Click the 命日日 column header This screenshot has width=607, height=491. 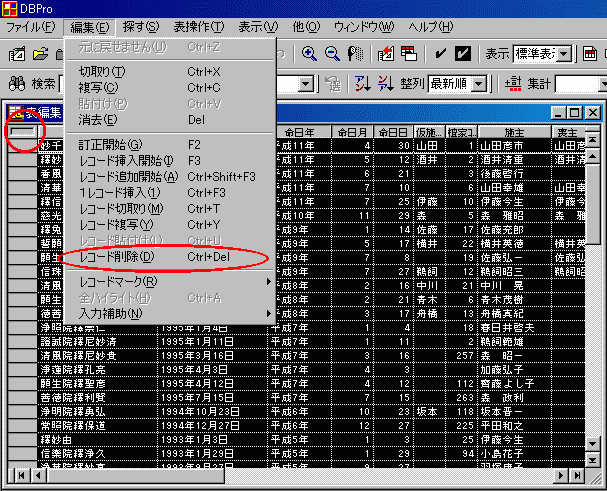coord(393,132)
